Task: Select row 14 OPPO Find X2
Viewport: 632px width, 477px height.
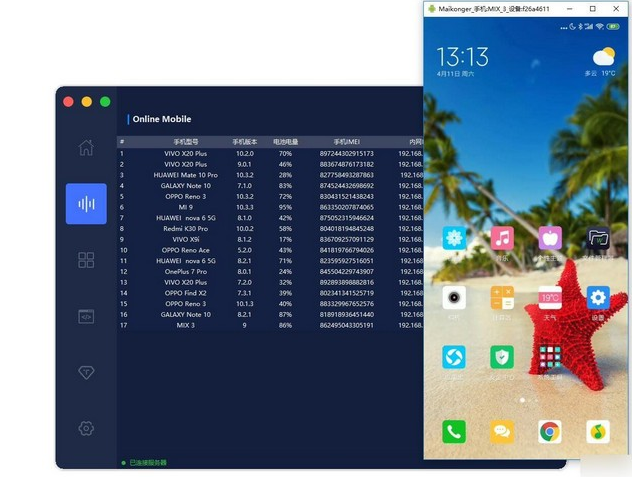Action: coord(270,293)
